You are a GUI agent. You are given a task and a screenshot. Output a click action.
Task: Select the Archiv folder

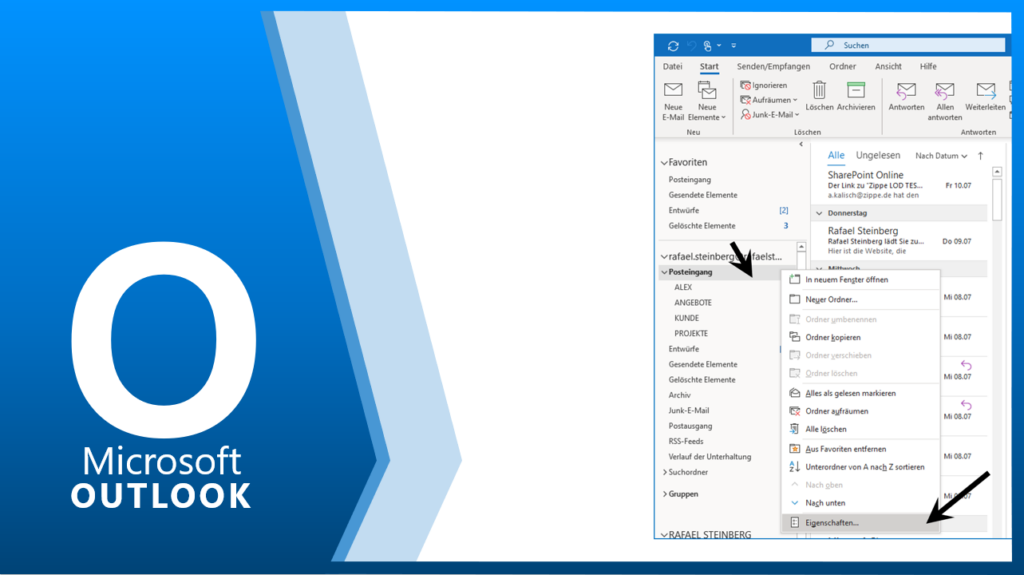coord(679,395)
